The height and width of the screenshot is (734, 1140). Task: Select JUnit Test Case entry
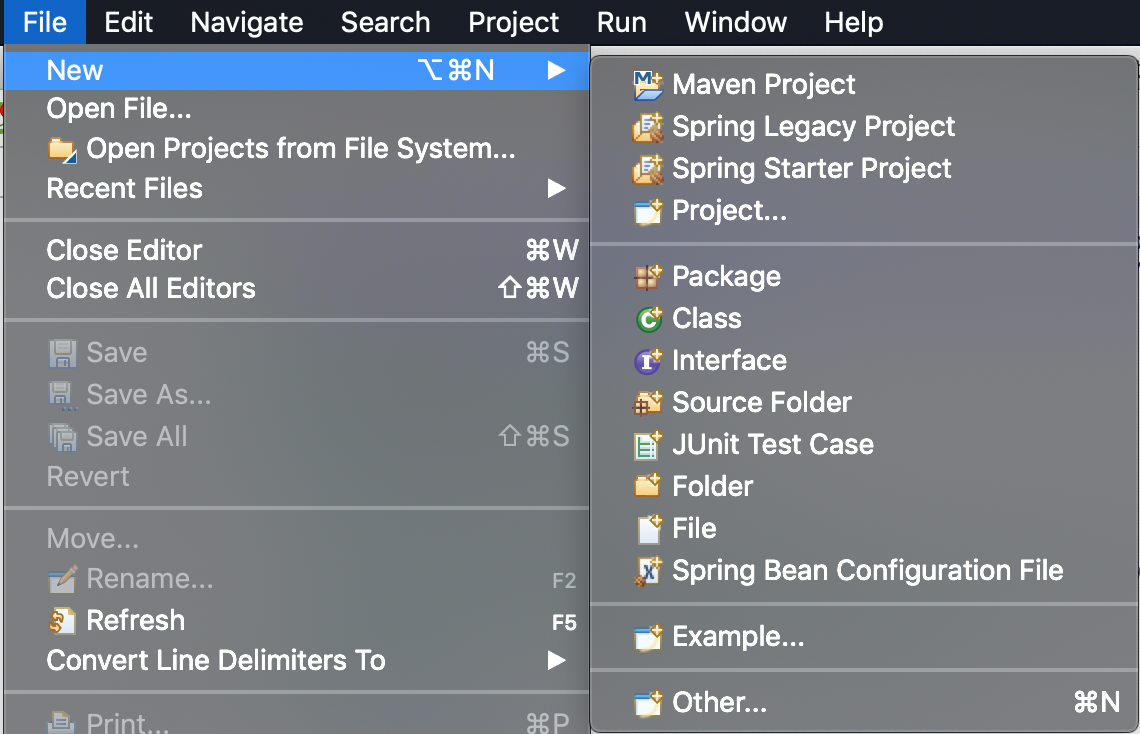[864, 445]
